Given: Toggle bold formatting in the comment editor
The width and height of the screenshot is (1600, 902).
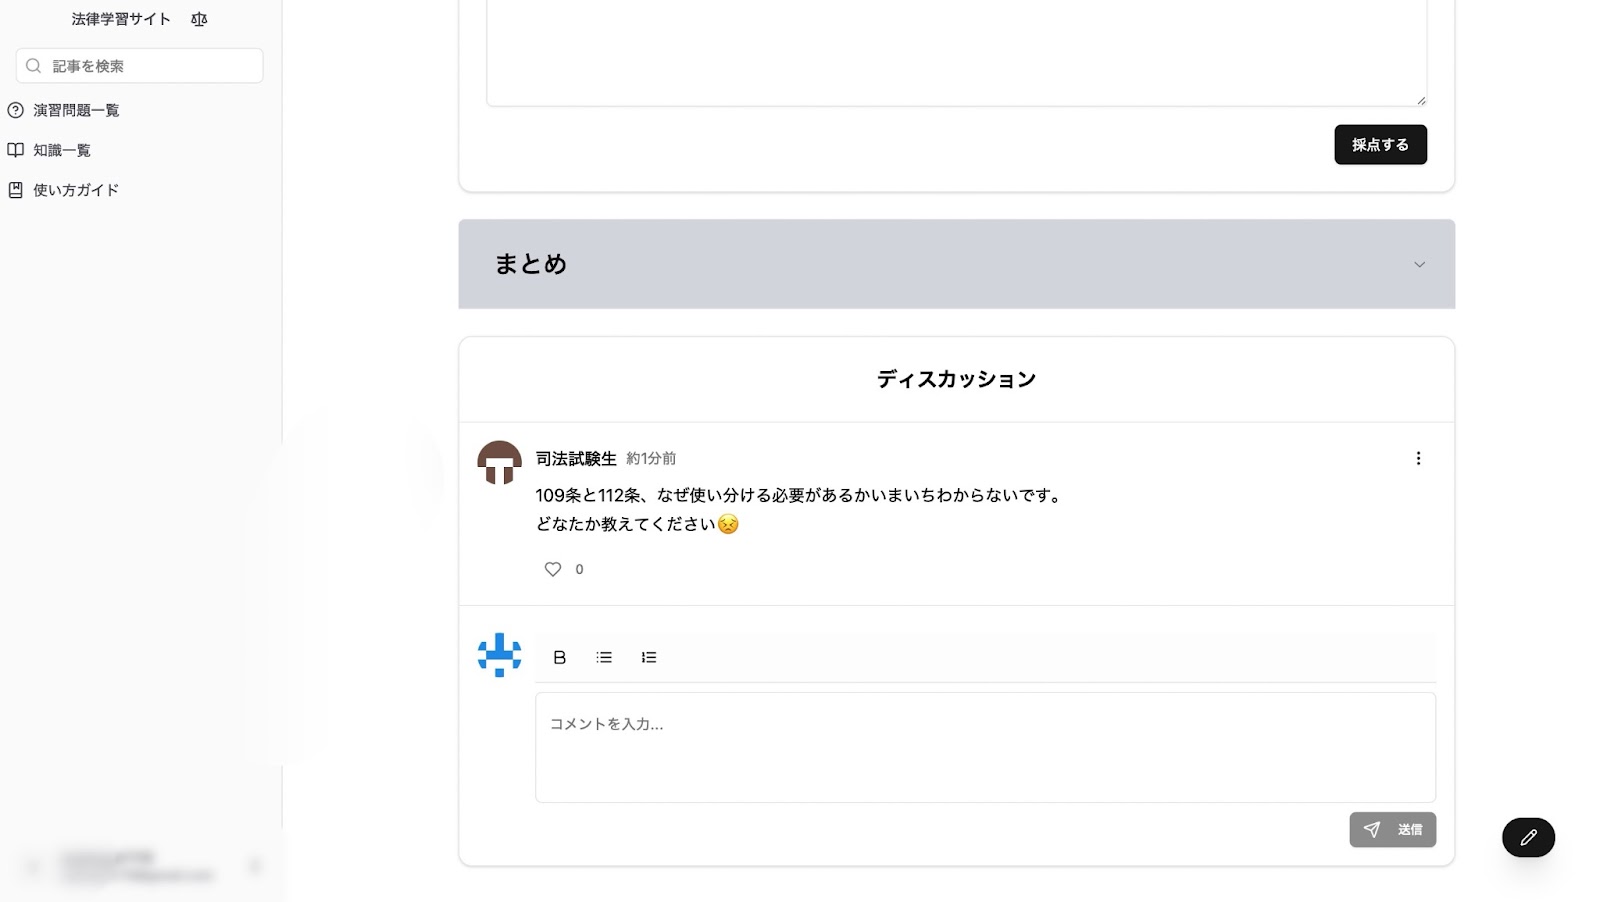Looking at the screenshot, I should pos(560,657).
